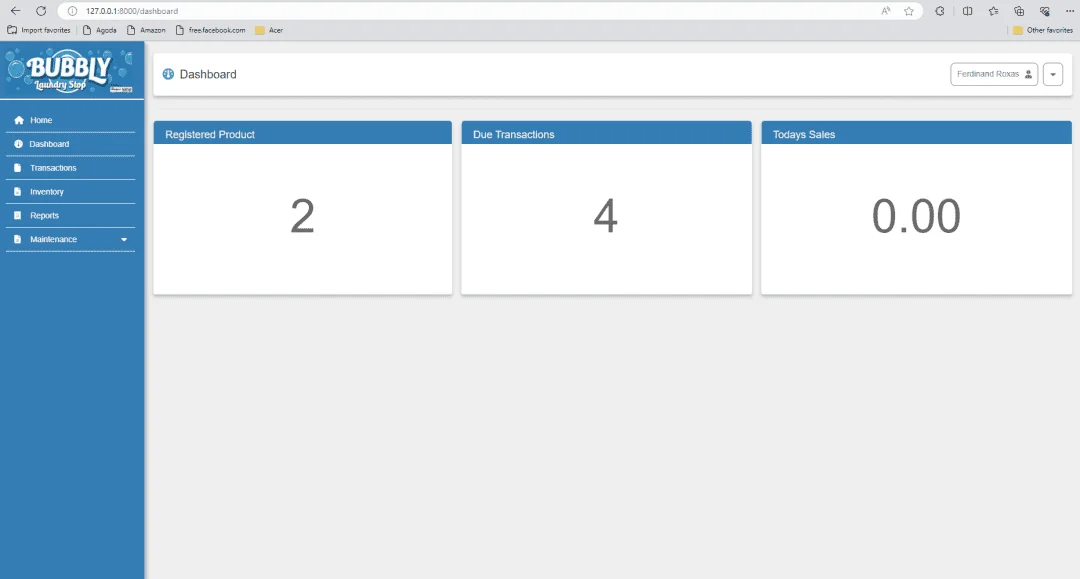Click the Maintenance file icon

coord(18,240)
